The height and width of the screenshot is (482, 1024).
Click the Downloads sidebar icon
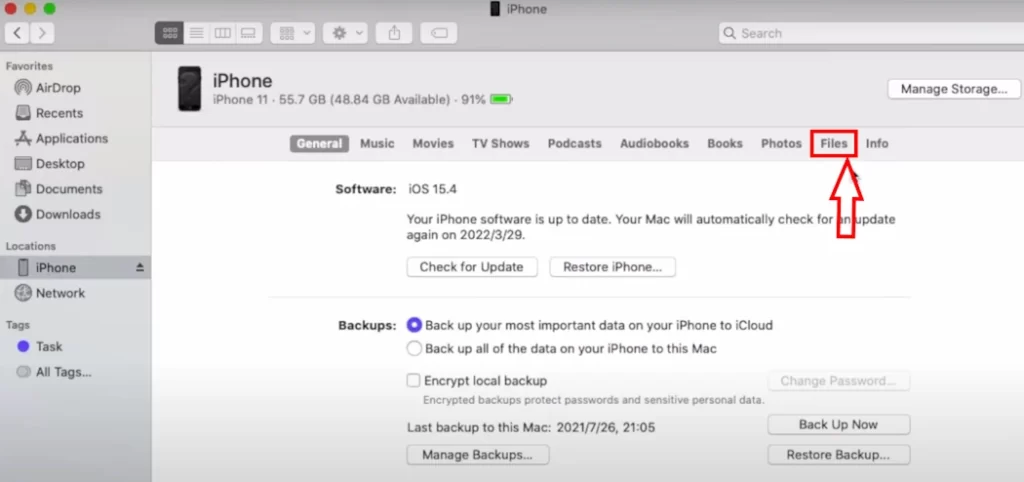(23, 214)
